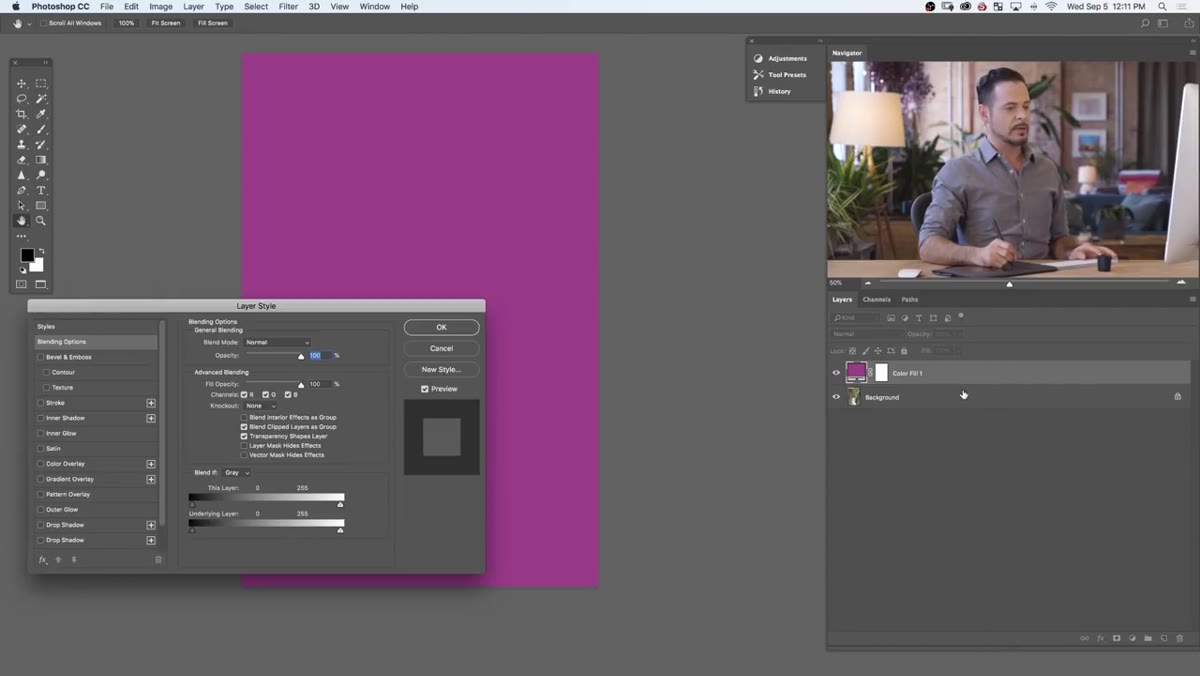This screenshot has height=676, width=1200.
Task: Open the Filter menu
Action: coord(288,6)
